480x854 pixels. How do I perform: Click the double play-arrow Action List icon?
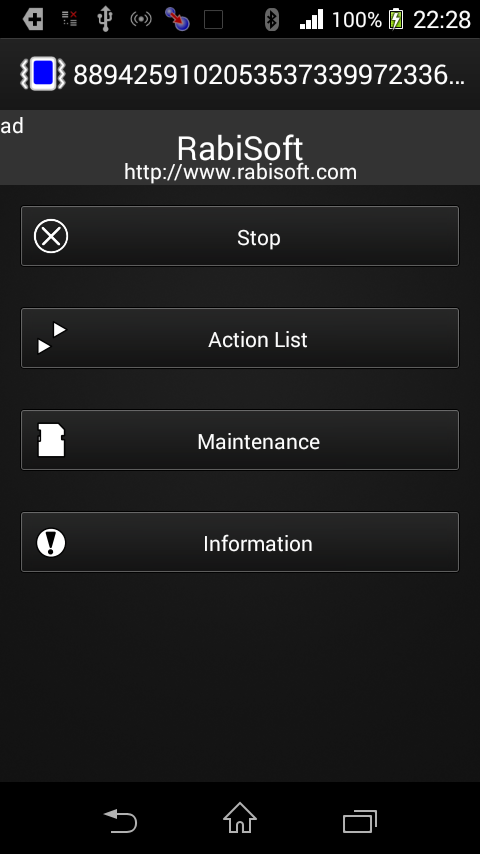coord(51,338)
